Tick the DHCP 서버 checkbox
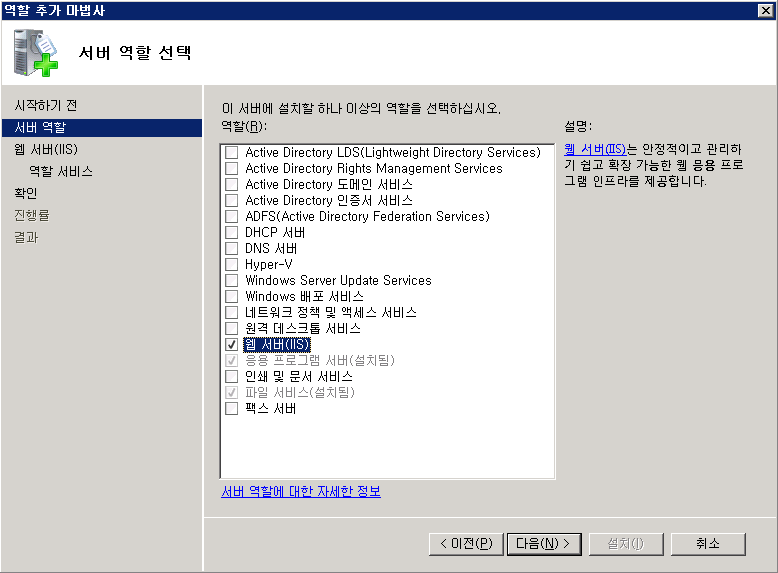The image size is (778, 573). click(231, 232)
